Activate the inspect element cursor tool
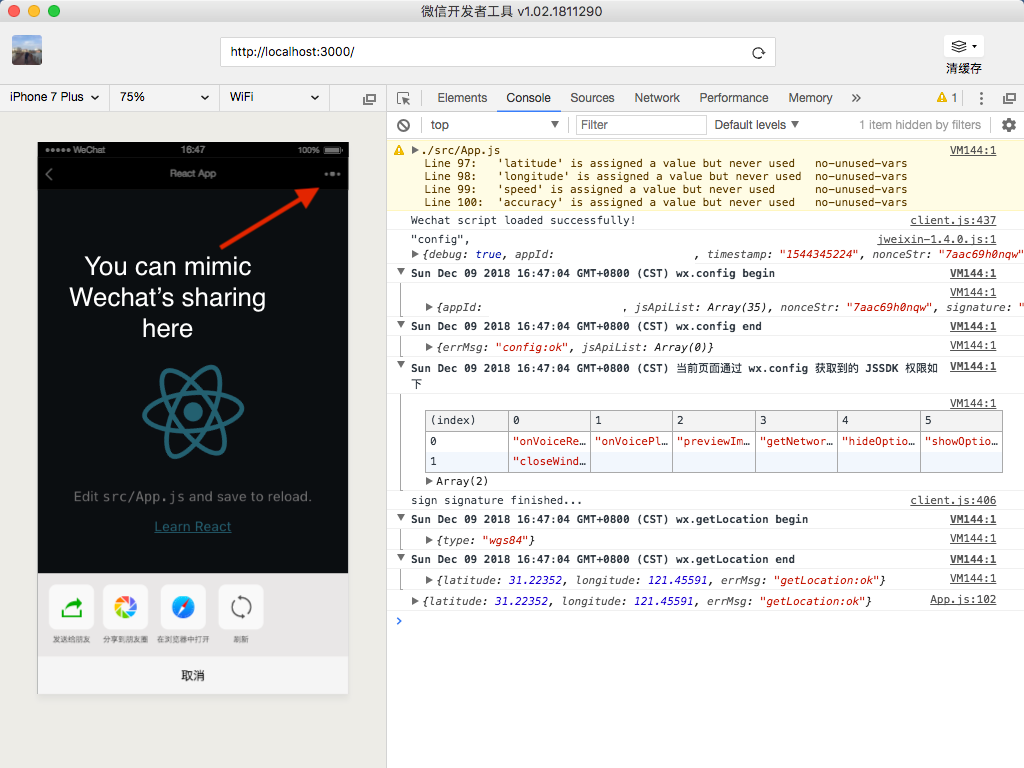This screenshot has height=768, width=1024. (x=405, y=98)
